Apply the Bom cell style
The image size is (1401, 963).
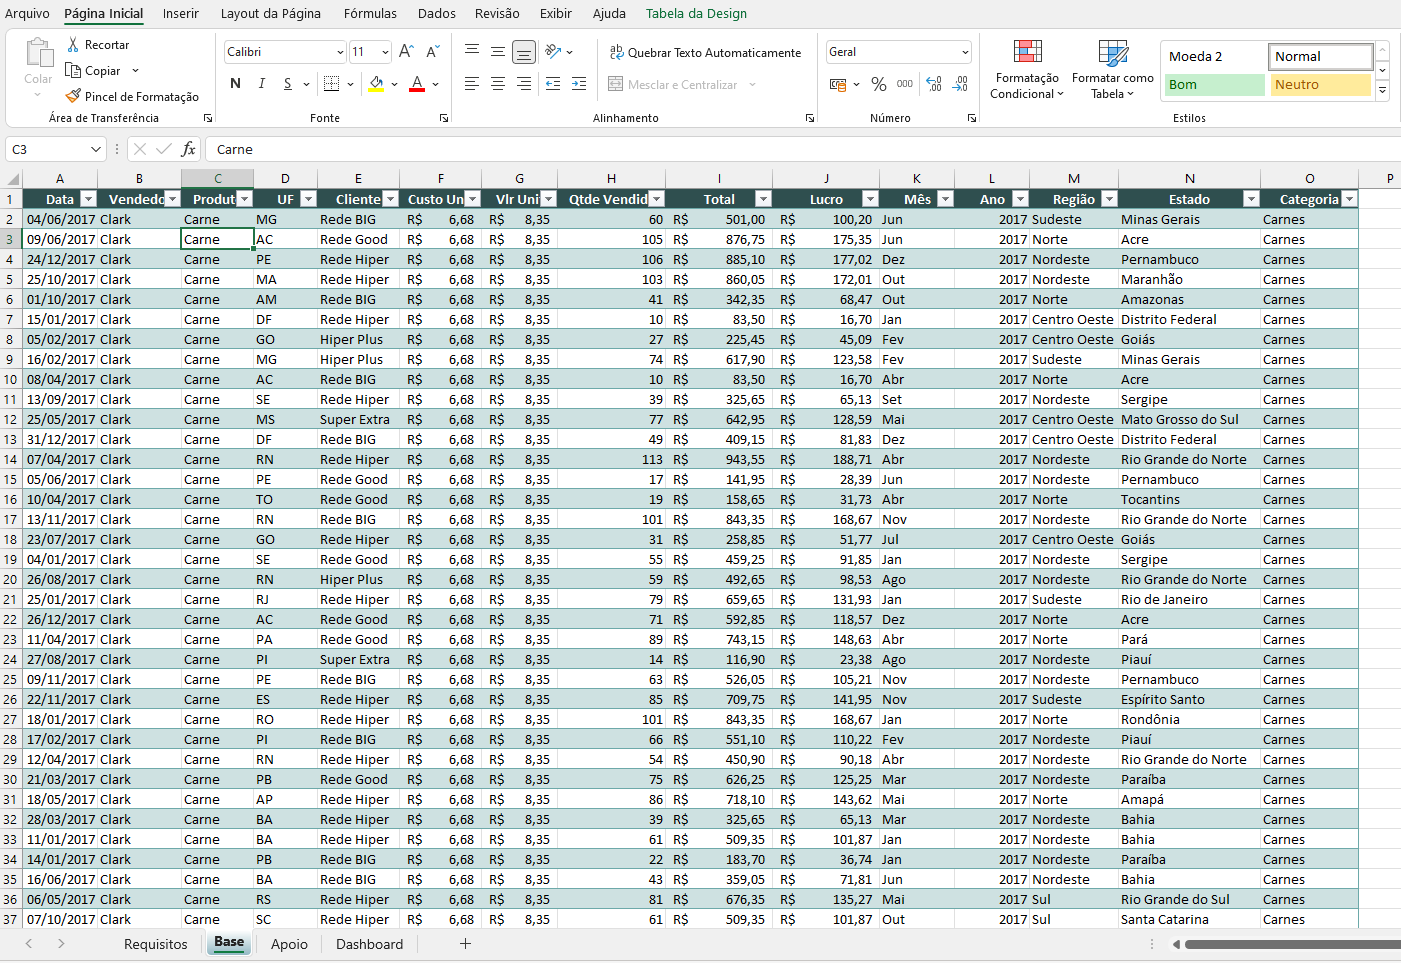coord(1214,85)
